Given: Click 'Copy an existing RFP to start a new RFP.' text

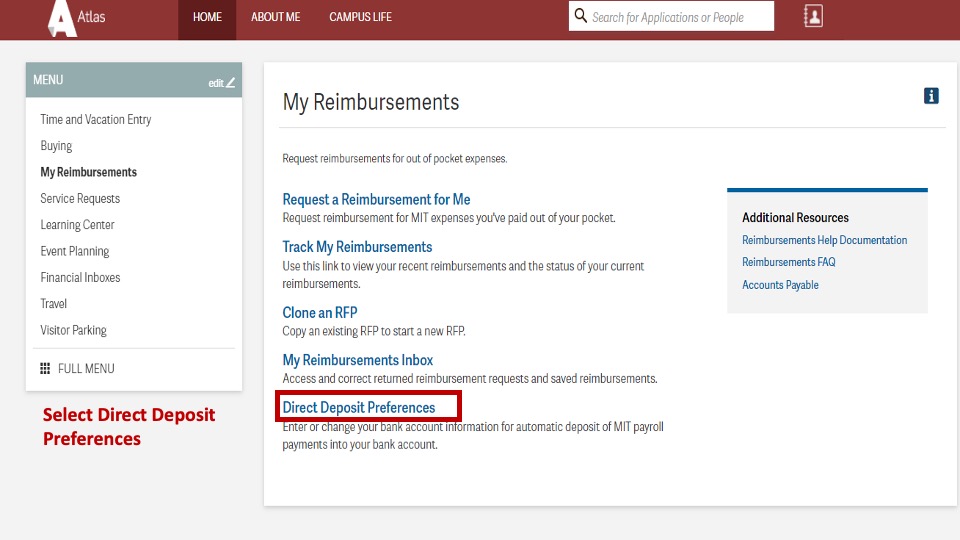Looking at the screenshot, I should tap(373, 331).
